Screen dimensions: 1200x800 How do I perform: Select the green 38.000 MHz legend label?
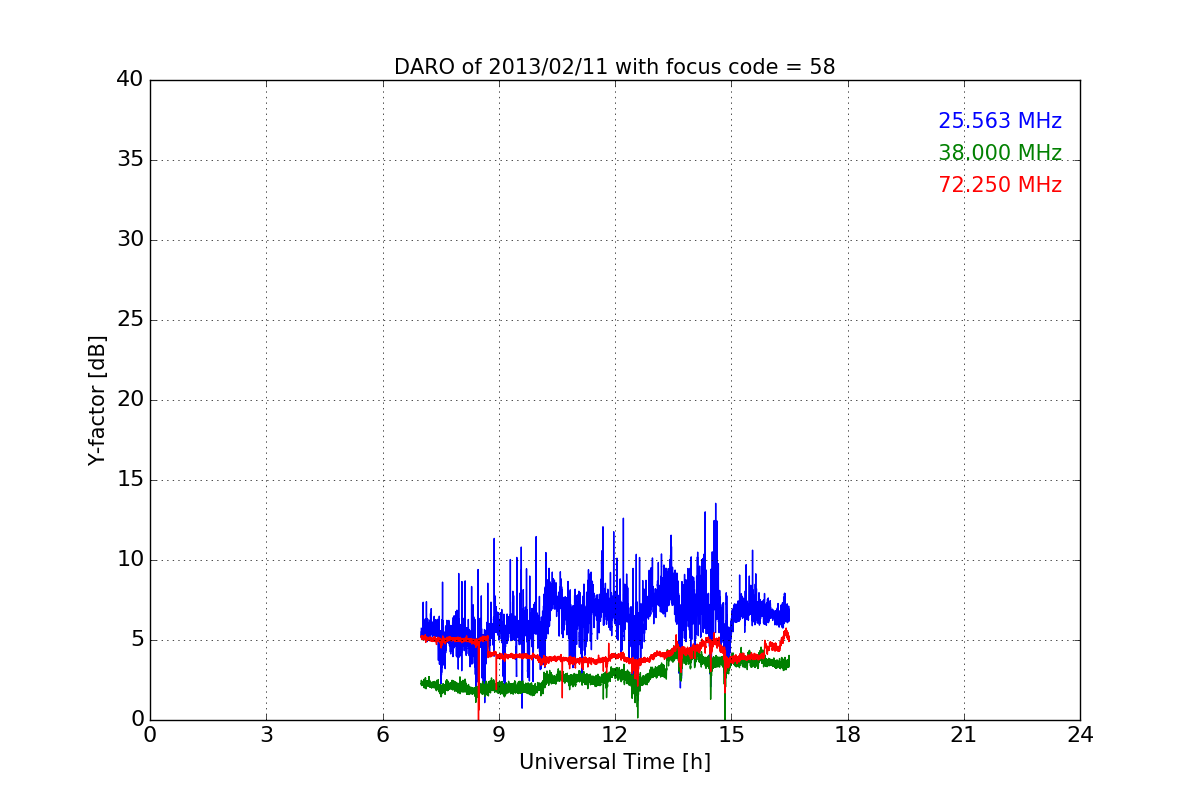1000,153
